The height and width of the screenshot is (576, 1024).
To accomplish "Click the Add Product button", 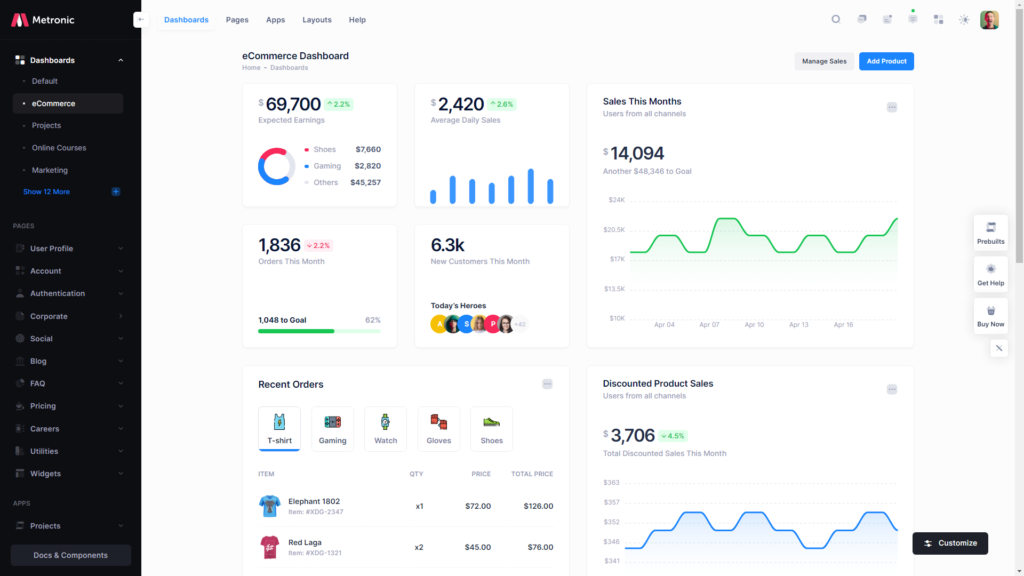I will point(886,61).
